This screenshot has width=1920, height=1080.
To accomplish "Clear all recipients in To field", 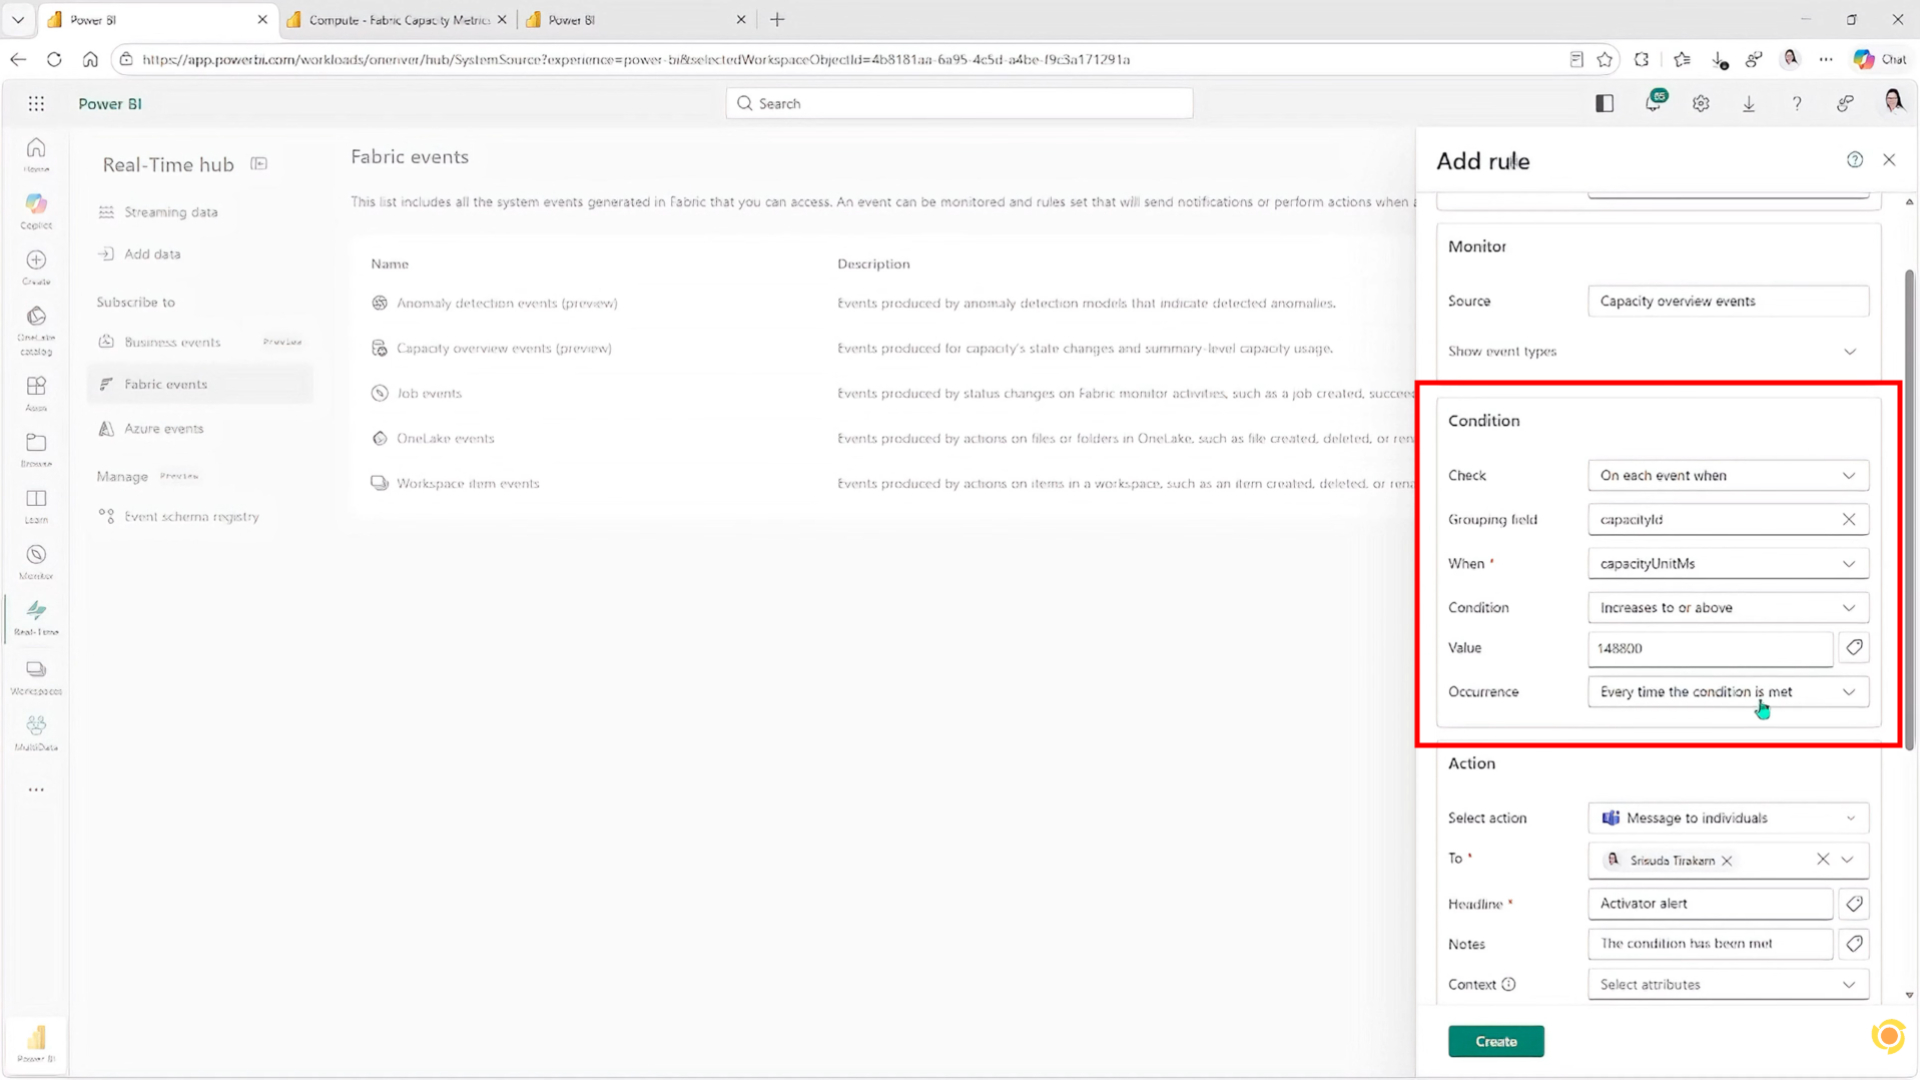I will pyautogui.click(x=1823, y=860).
